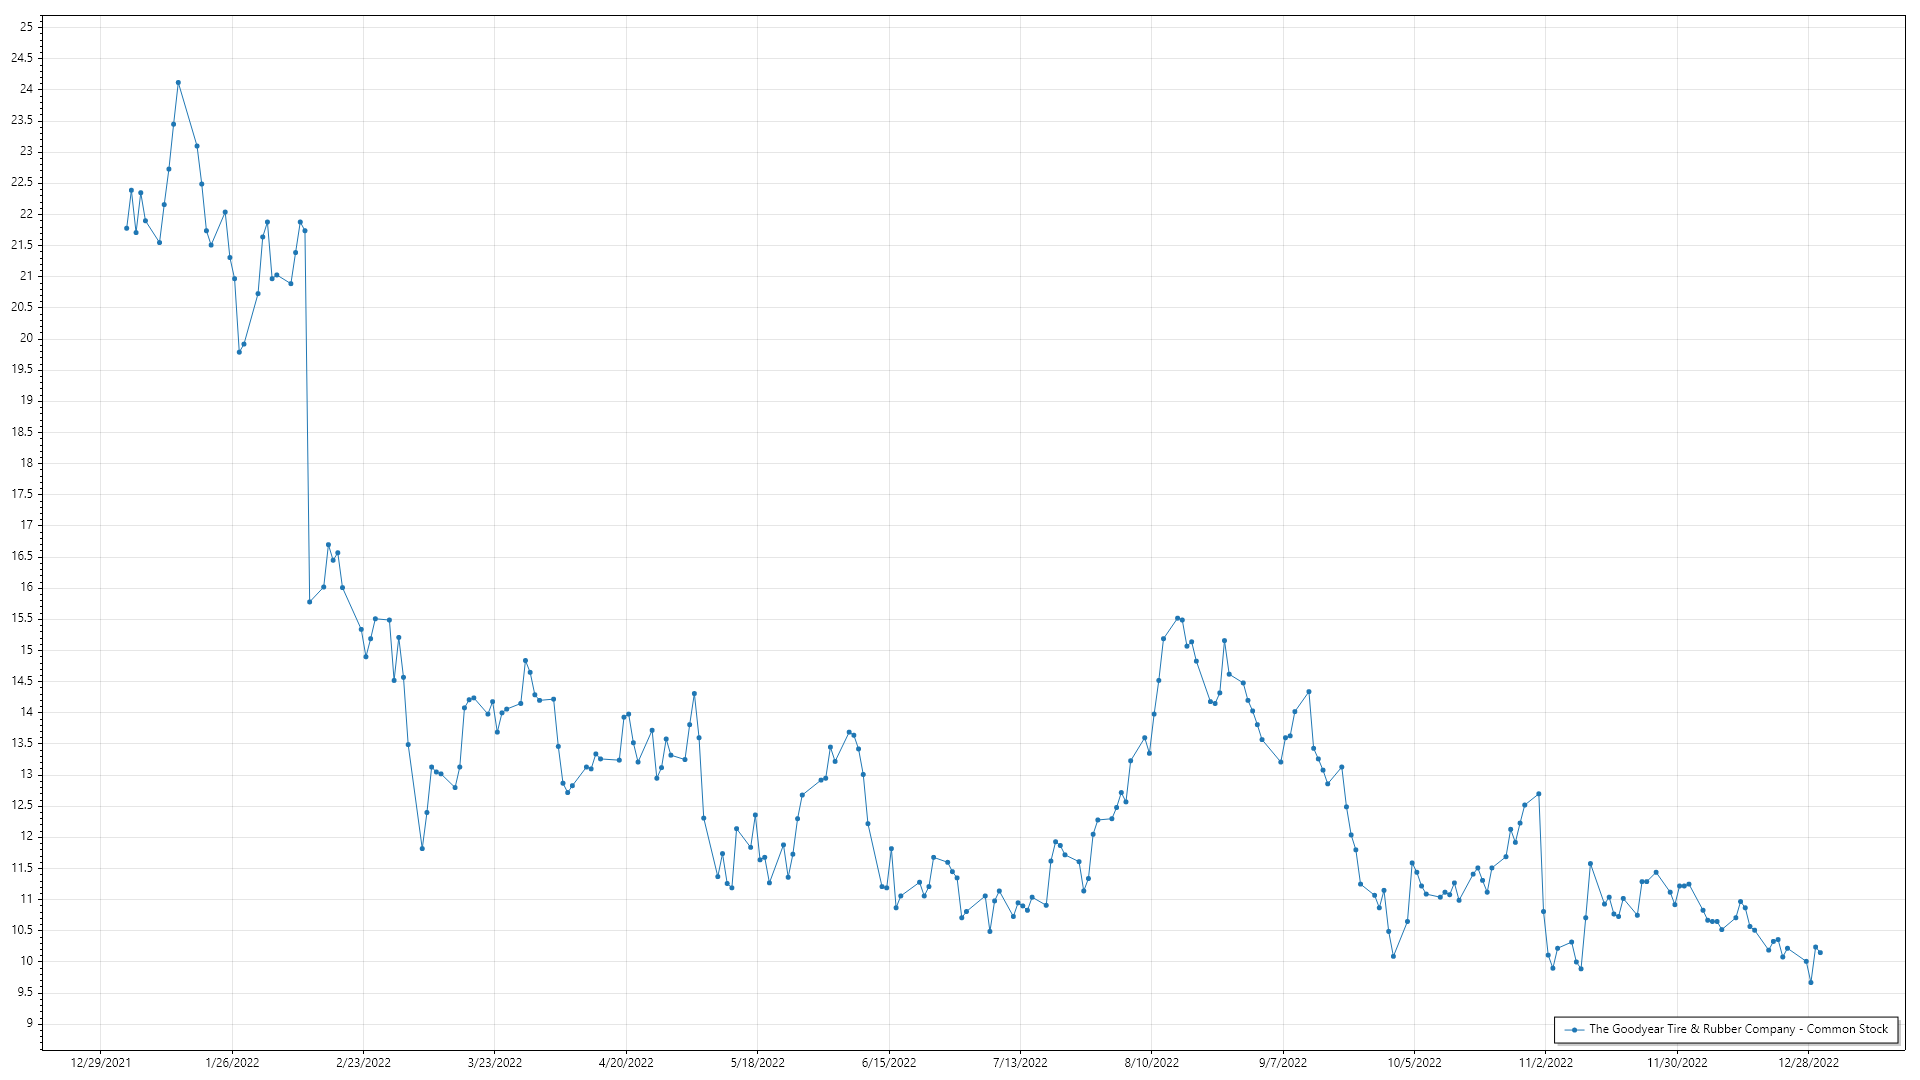This screenshot has width=1920, height=1080.
Task: Click the 4/20/2022 x-axis date label
Action: [x=626, y=1063]
